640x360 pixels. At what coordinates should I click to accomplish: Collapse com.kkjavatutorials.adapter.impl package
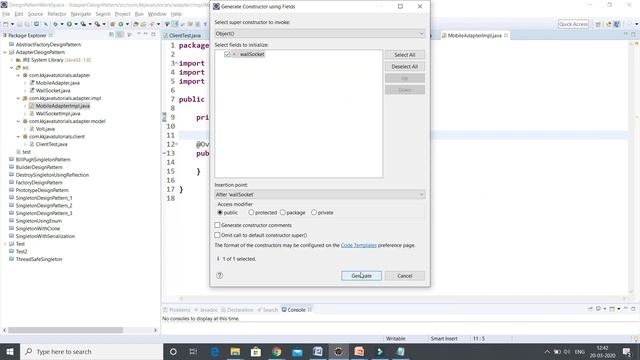(x=18, y=98)
